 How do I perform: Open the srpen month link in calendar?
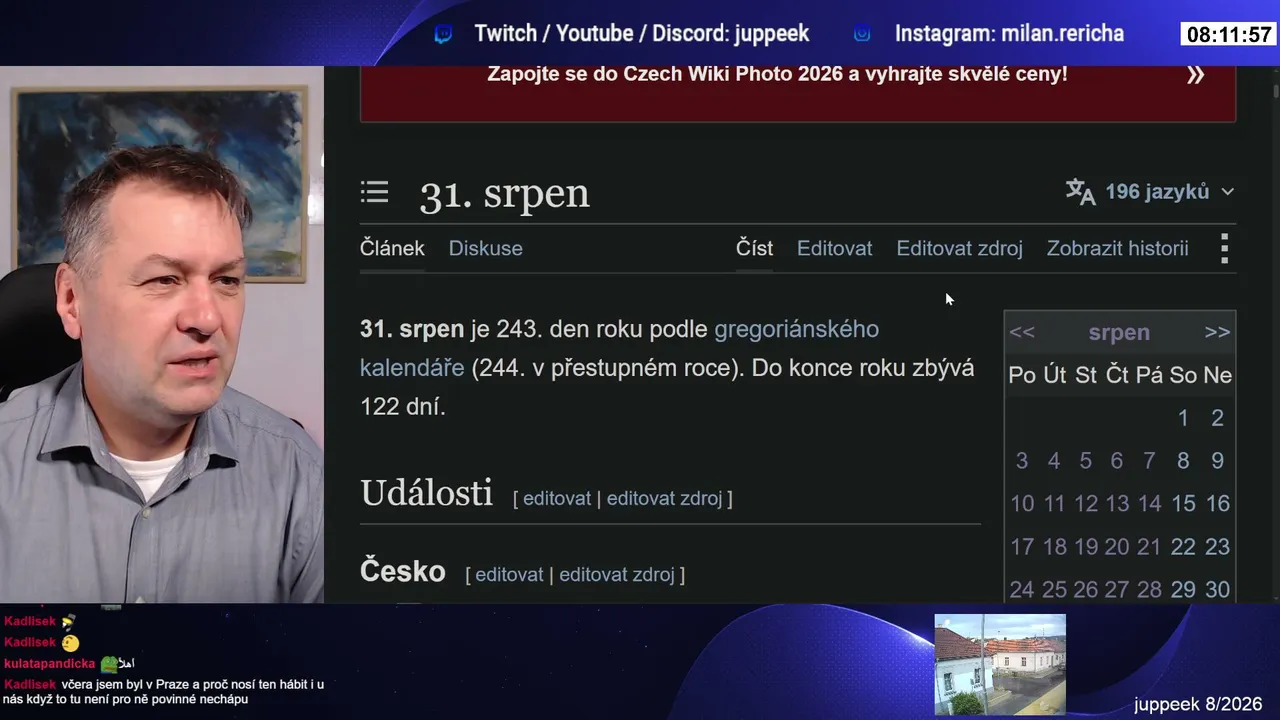coord(1119,333)
